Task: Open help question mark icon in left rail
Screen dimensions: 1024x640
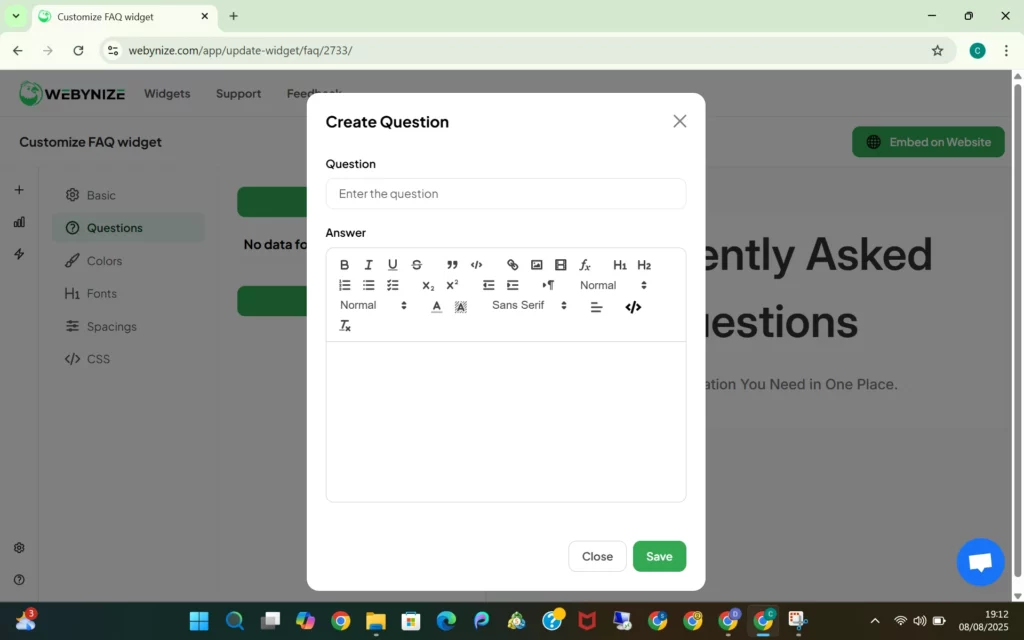Action: coord(19,580)
